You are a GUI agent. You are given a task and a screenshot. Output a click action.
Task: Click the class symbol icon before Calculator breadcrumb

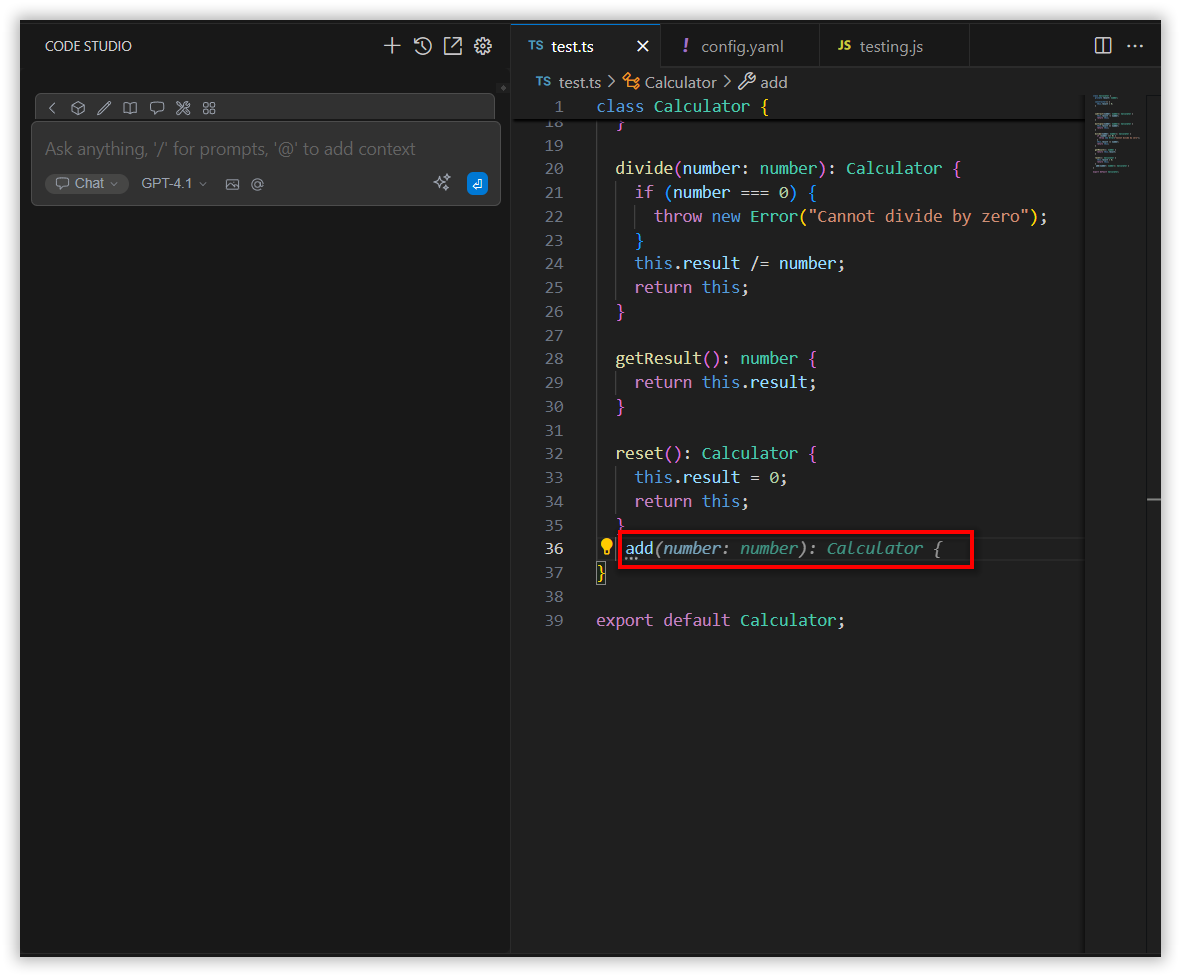click(x=631, y=81)
